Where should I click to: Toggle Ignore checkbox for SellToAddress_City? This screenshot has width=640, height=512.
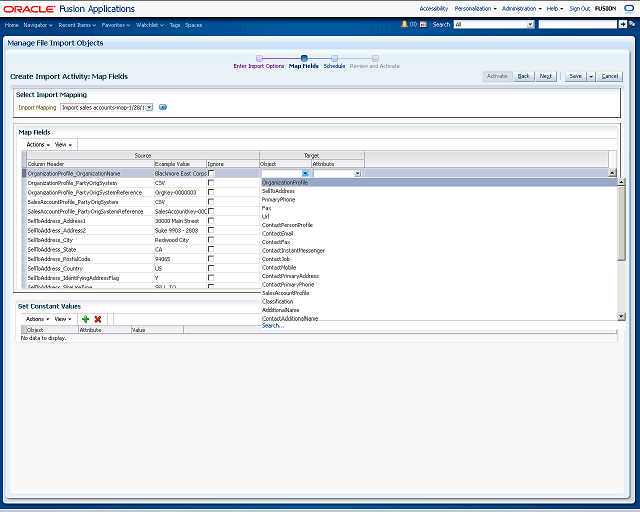pos(211,240)
